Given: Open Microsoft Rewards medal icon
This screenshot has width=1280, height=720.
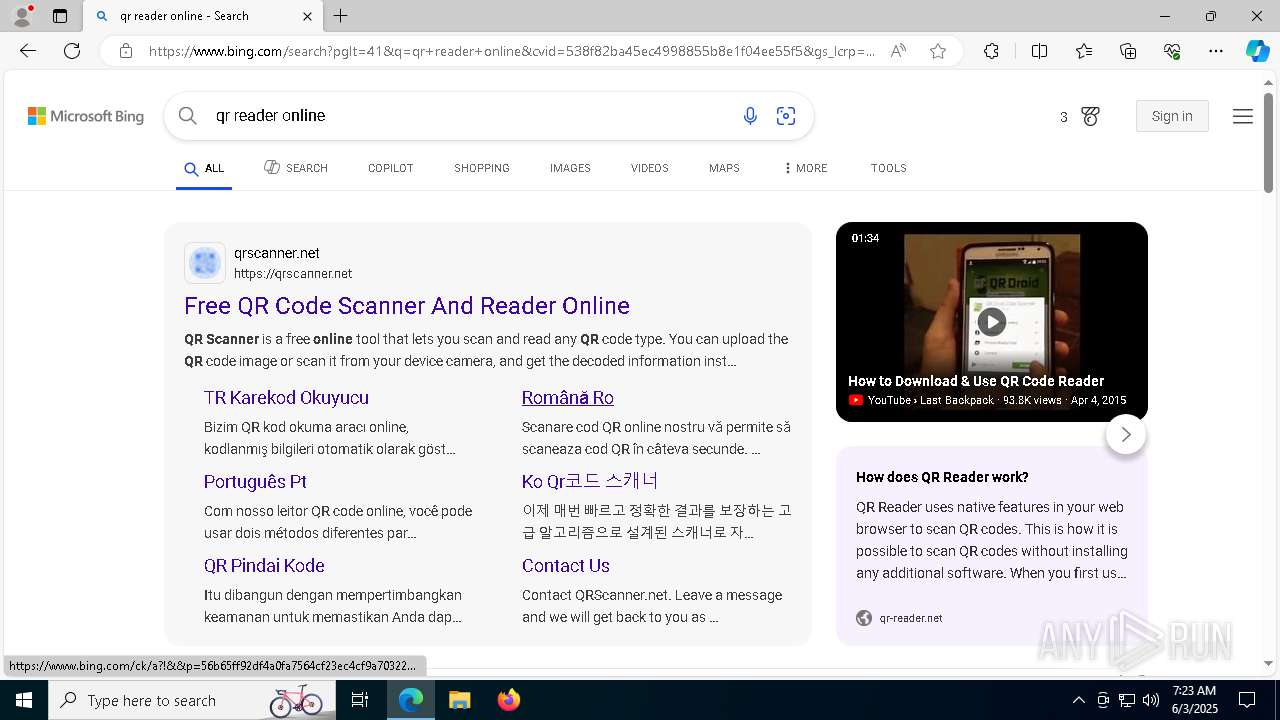Looking at the screenshot, I should point(1090,117).
